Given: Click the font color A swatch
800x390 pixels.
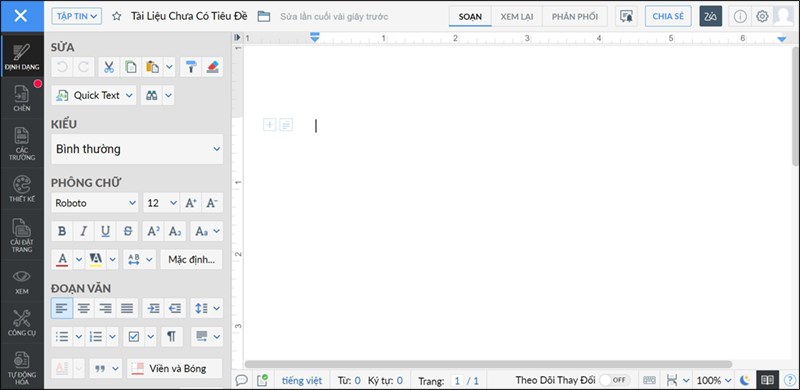Looking at the screenshot, I should pos(63,259).
